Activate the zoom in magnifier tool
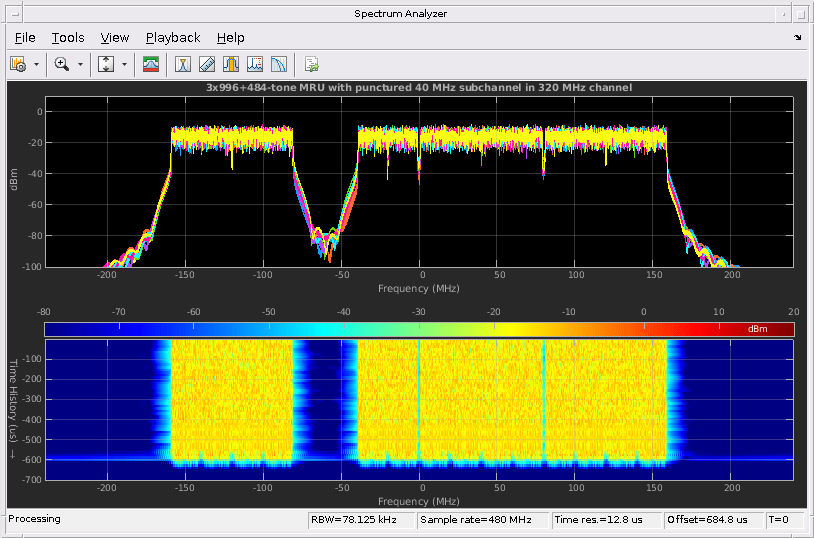The image size is (814, 538). point(62,64)
